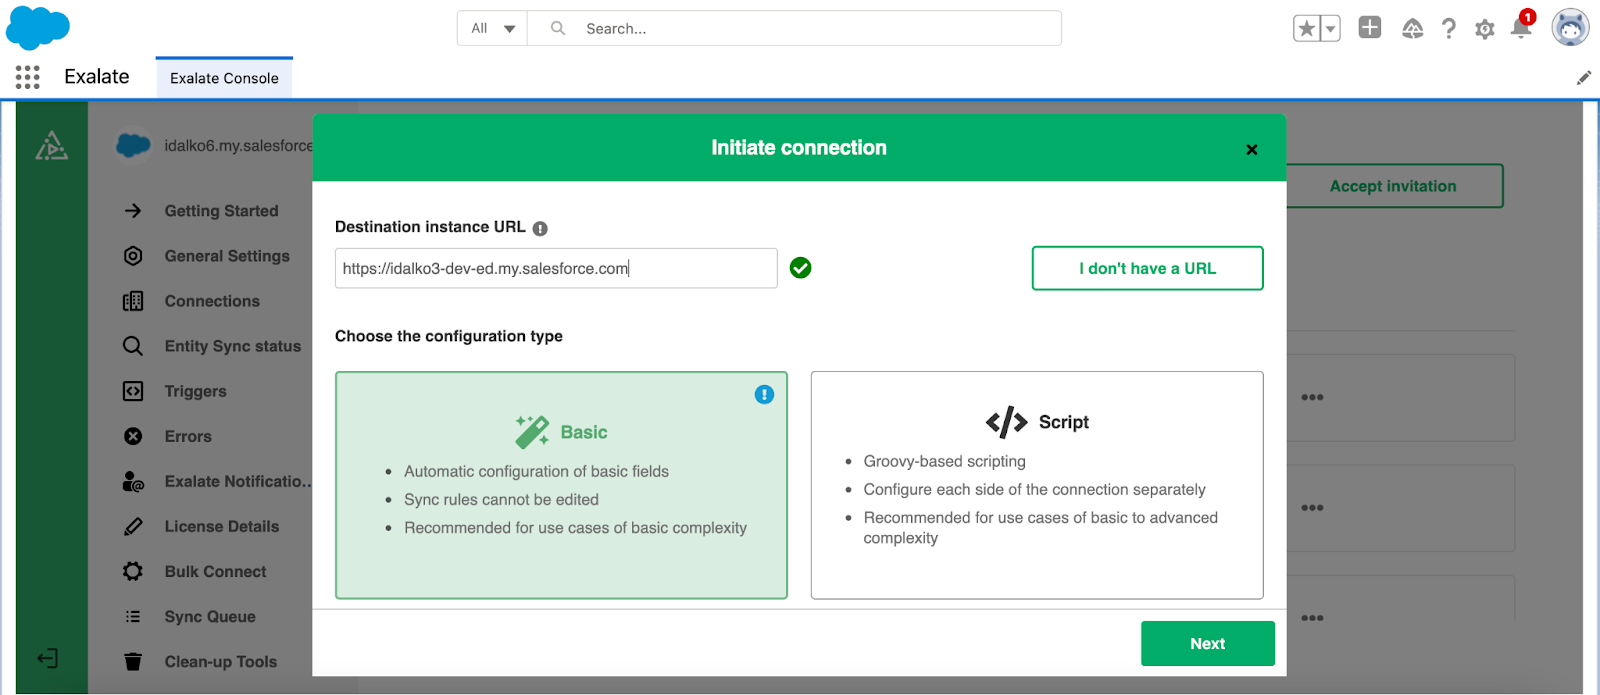Open Clean-up Tools in sidebar

(x=220, y=662)
